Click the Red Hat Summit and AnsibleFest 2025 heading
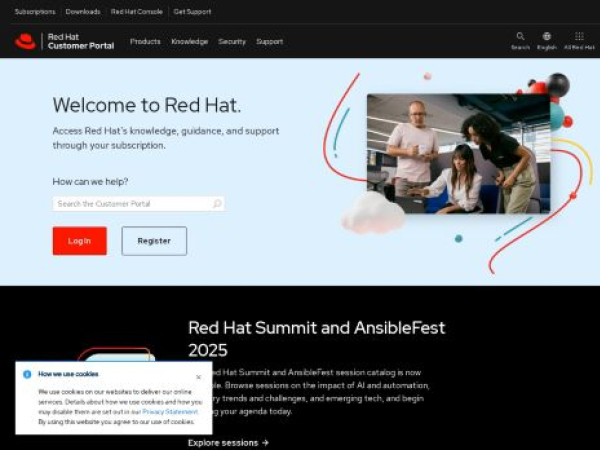Screen dimensions: 600x450 pyautogui.click(x=317, y=339)
